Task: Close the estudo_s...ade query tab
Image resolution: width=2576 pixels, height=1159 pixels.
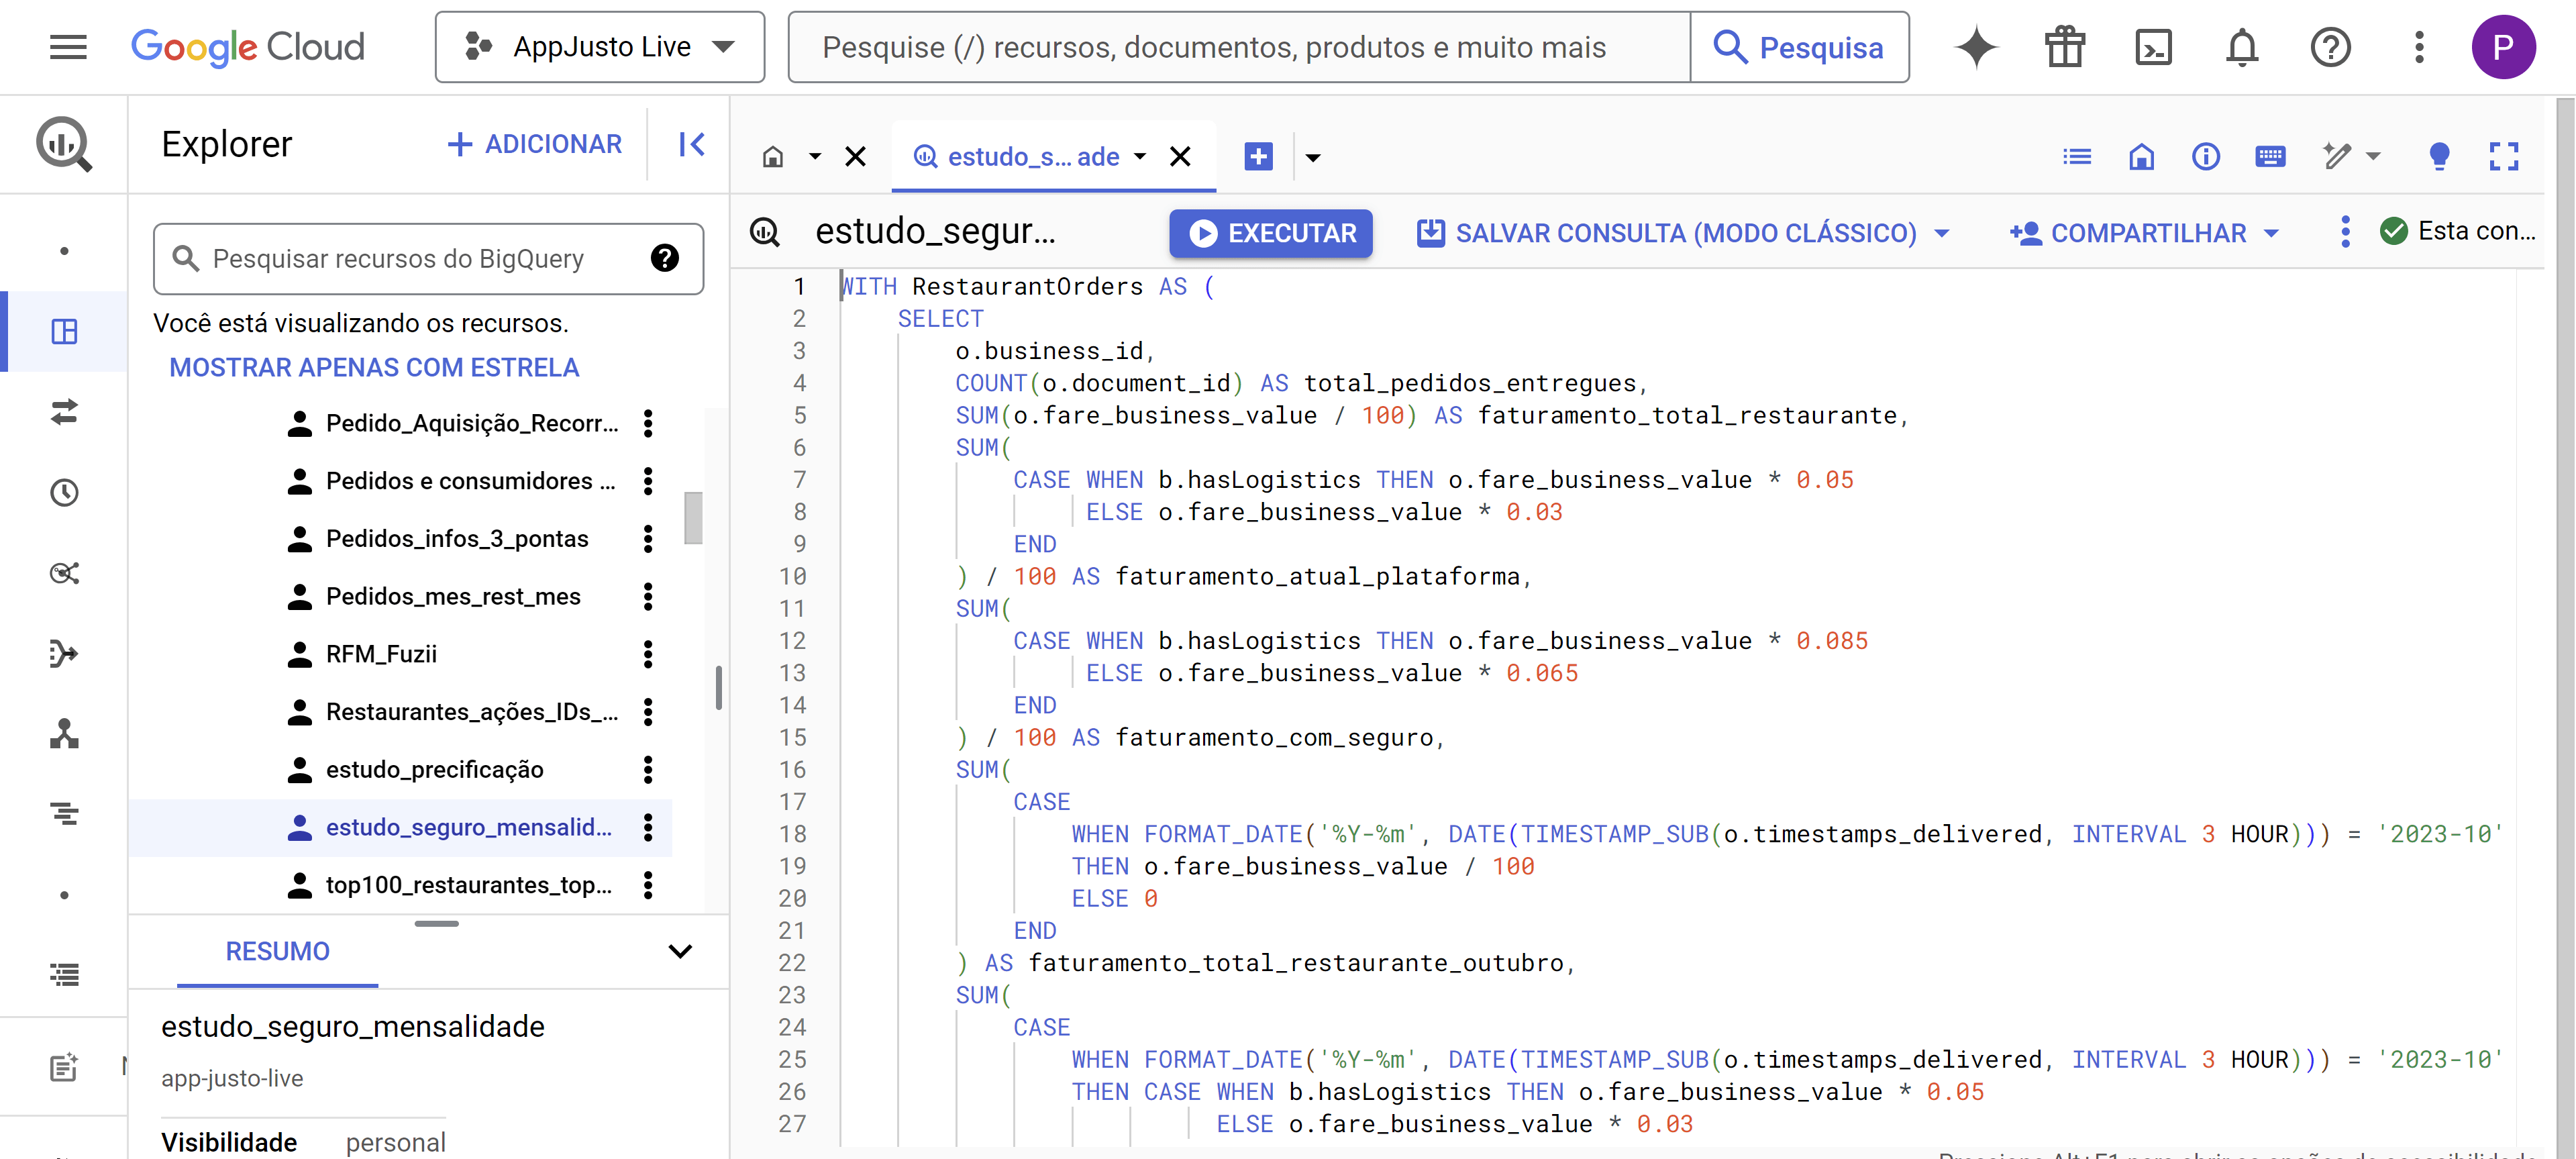Action: (1180, 157)
